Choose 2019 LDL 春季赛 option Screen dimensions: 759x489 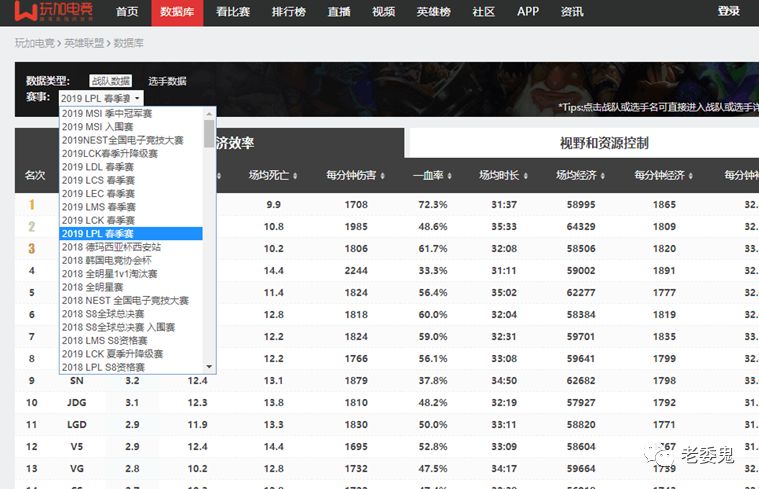tap(131, 167)
